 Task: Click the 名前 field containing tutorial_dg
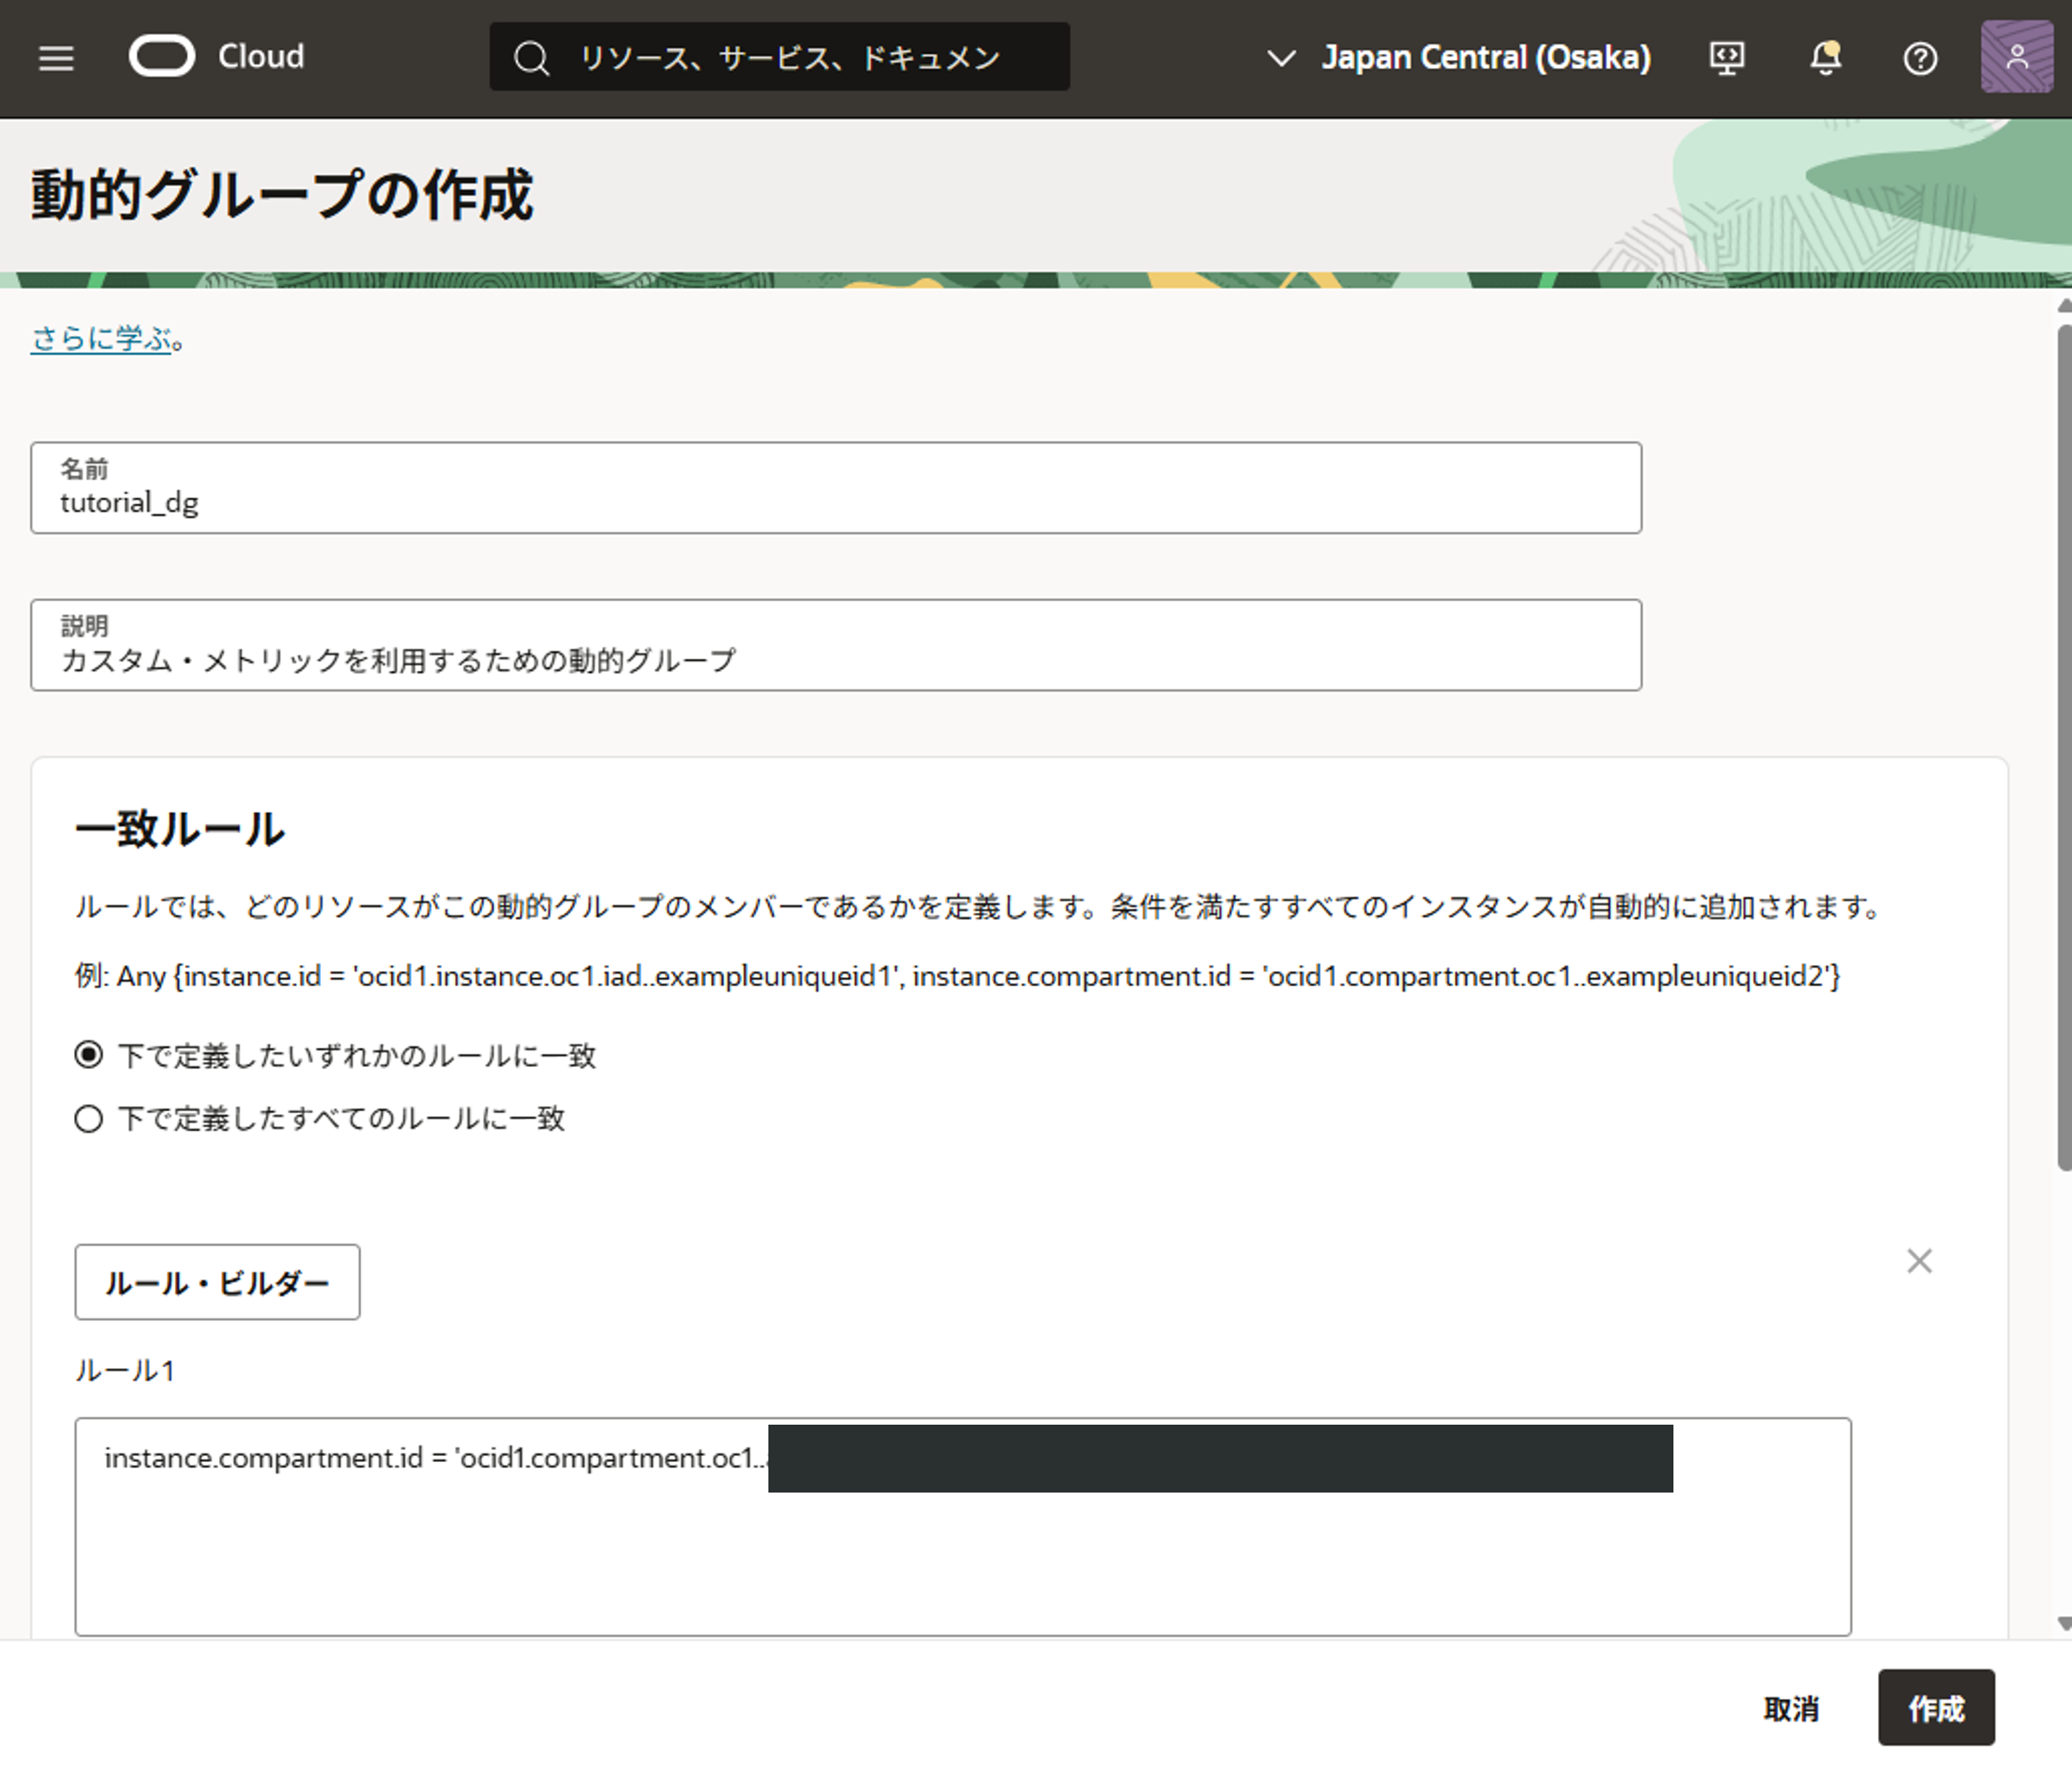click(x=835, y=488)
